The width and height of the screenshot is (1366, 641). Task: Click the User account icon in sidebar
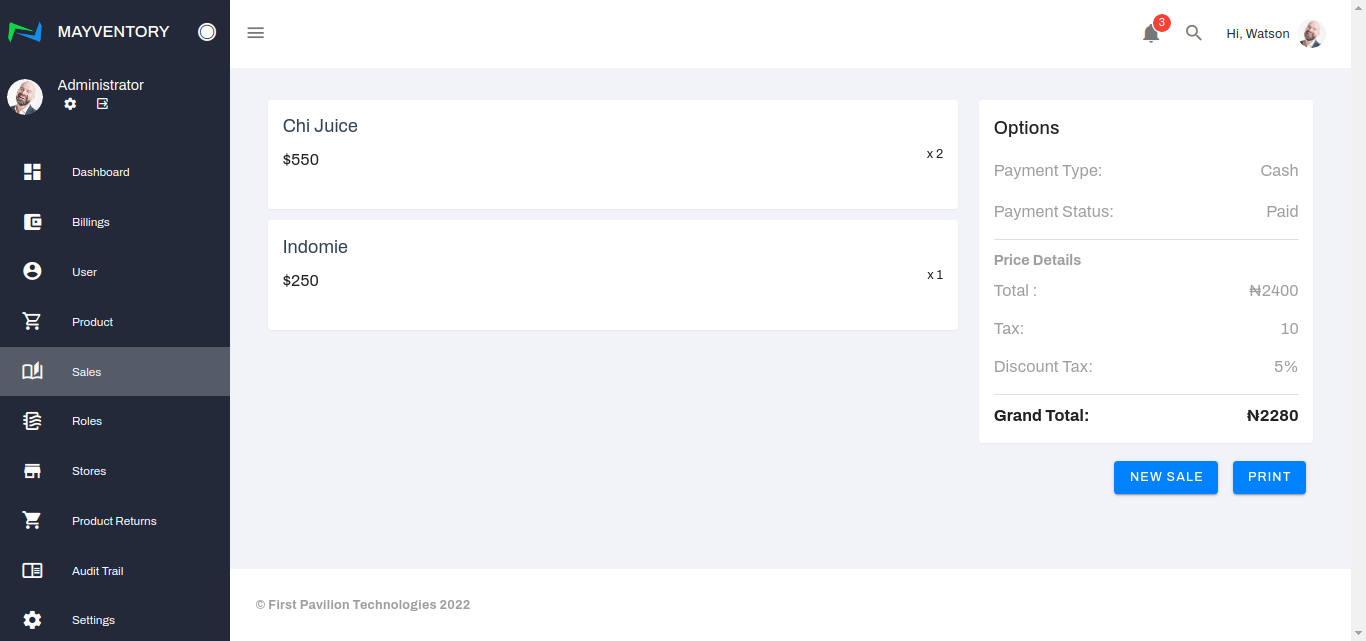coord(32,271)
